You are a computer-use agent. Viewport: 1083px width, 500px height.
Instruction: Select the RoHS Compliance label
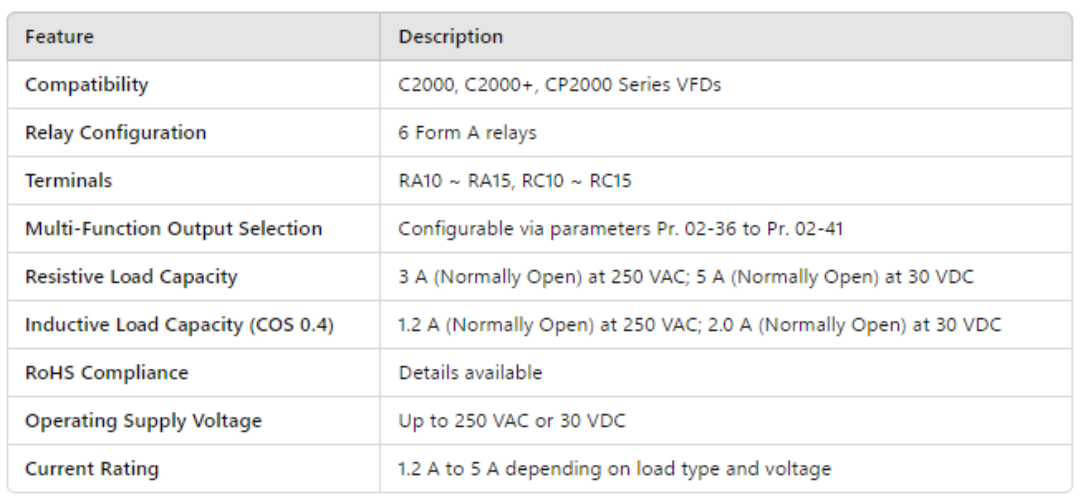point(106,373)
